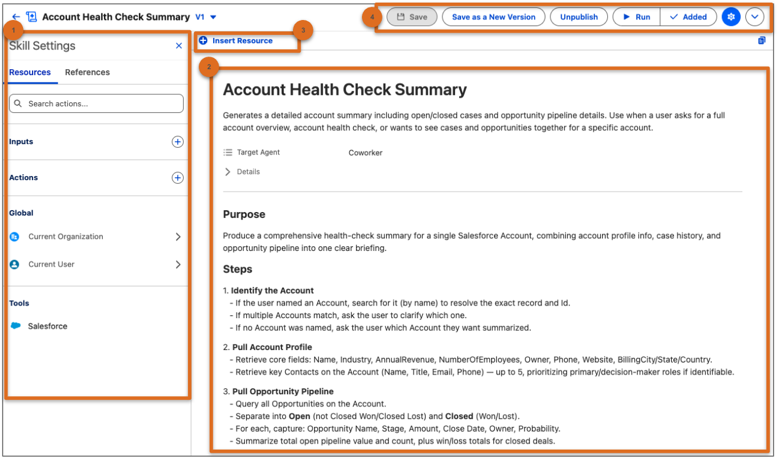Focus the Search actions field
The height and width of the screenshot is (460, 778).
coord(96,104)
